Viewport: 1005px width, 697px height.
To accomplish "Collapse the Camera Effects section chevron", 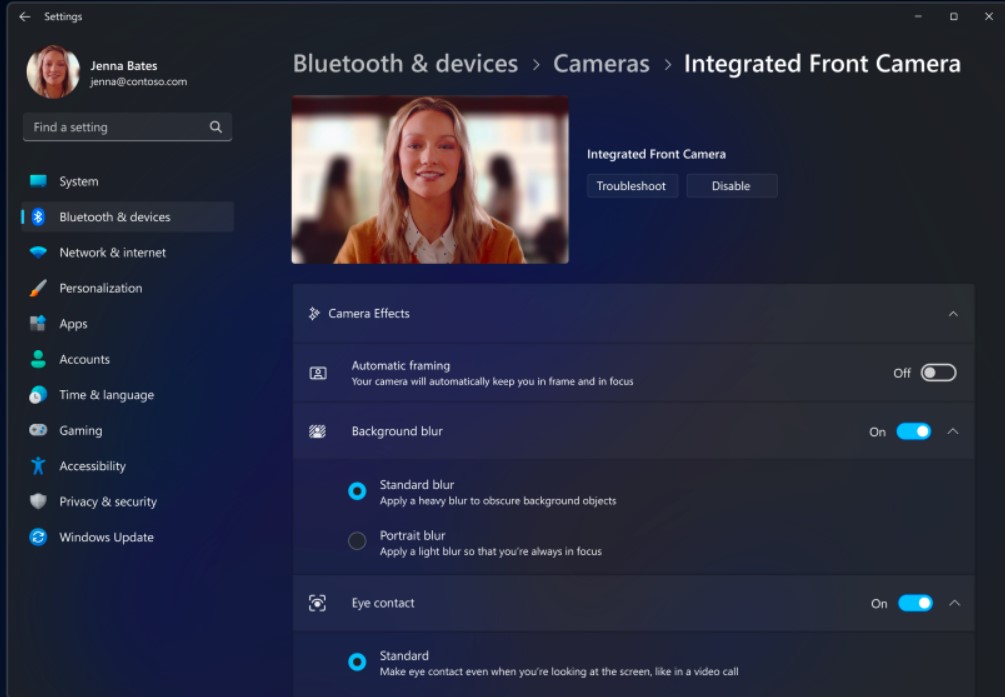I will 953,314.
